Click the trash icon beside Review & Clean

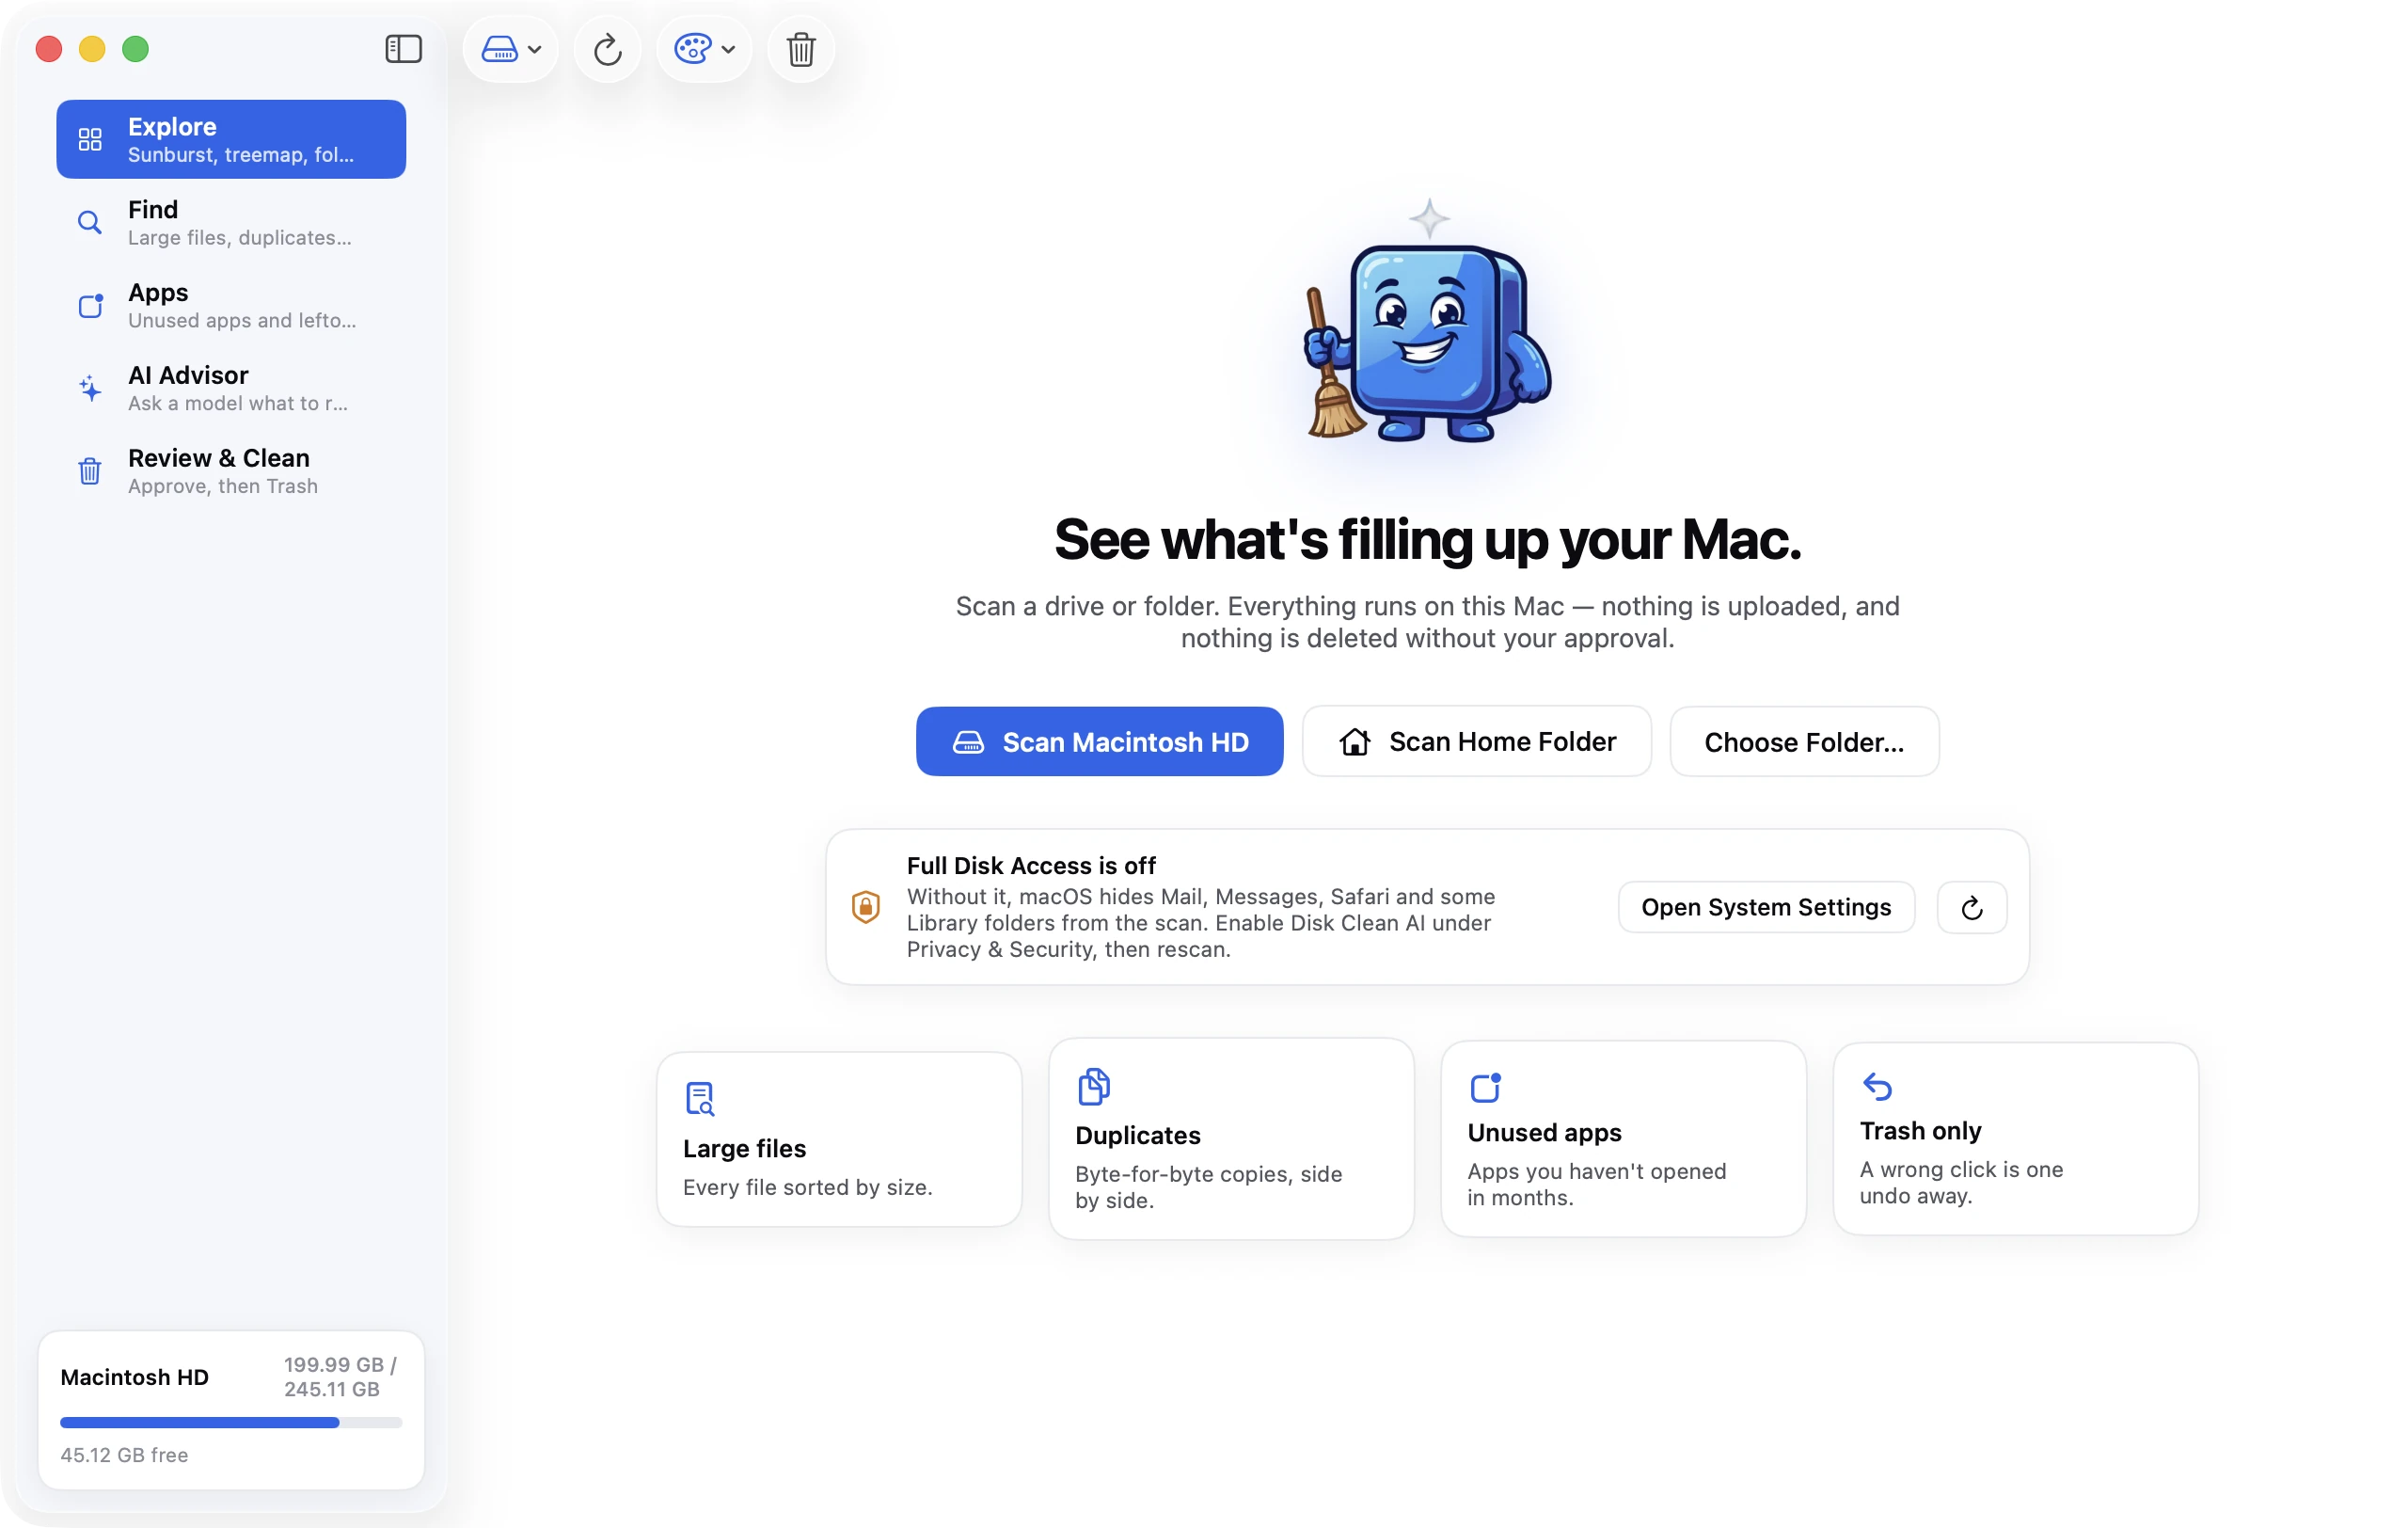[x=90, y=471]
